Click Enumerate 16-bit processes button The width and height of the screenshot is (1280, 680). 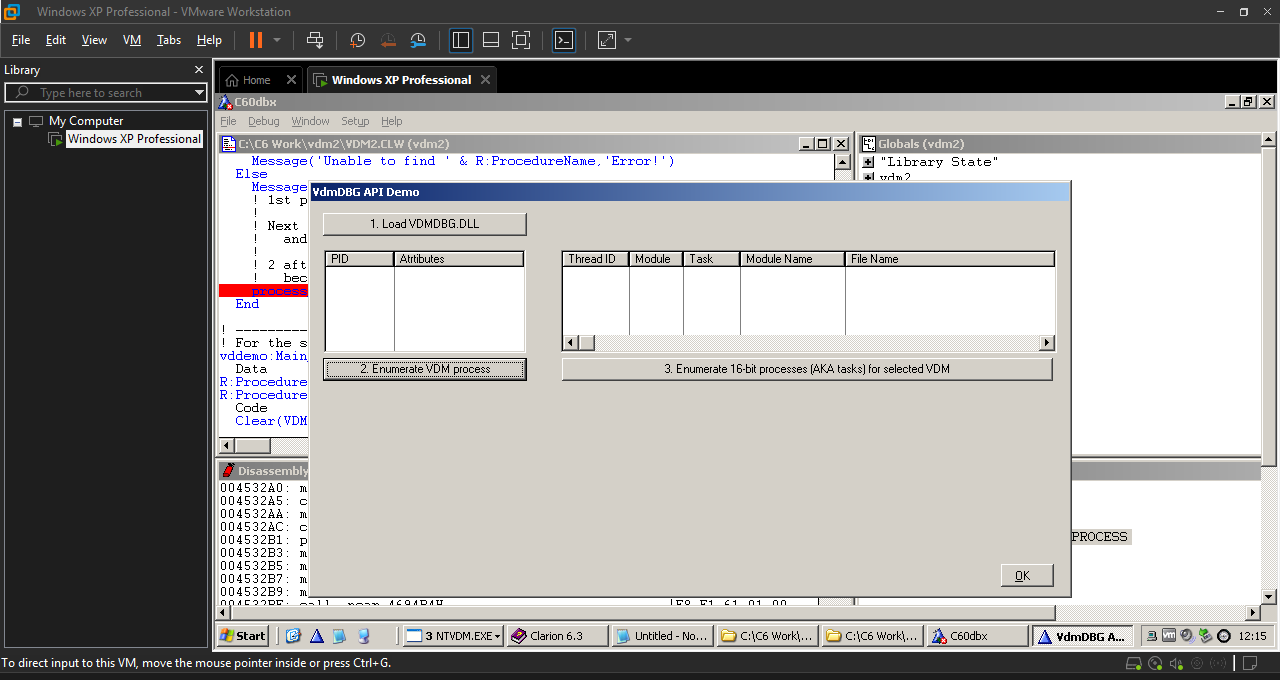click(x=807, y=369)
